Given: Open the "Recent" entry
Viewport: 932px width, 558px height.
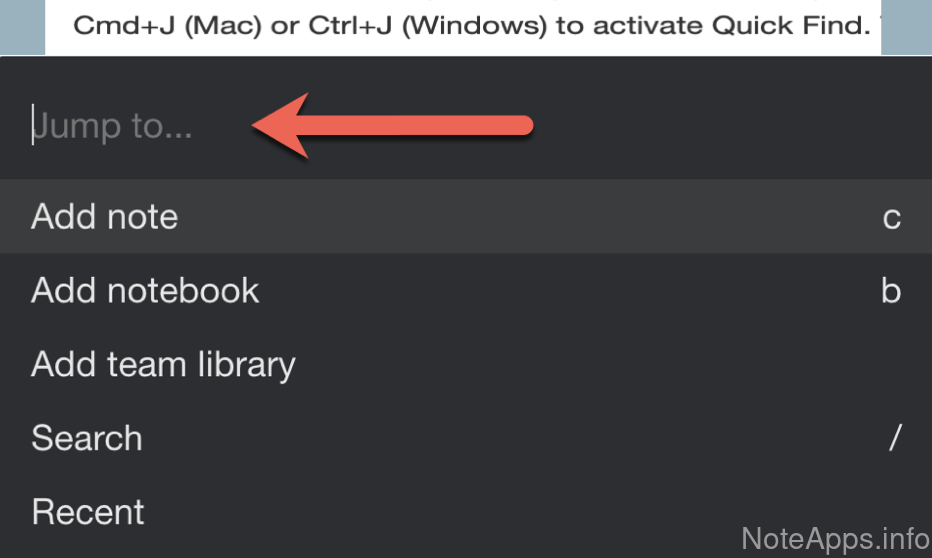Looking at the screenshot, I should click(88, 512).
